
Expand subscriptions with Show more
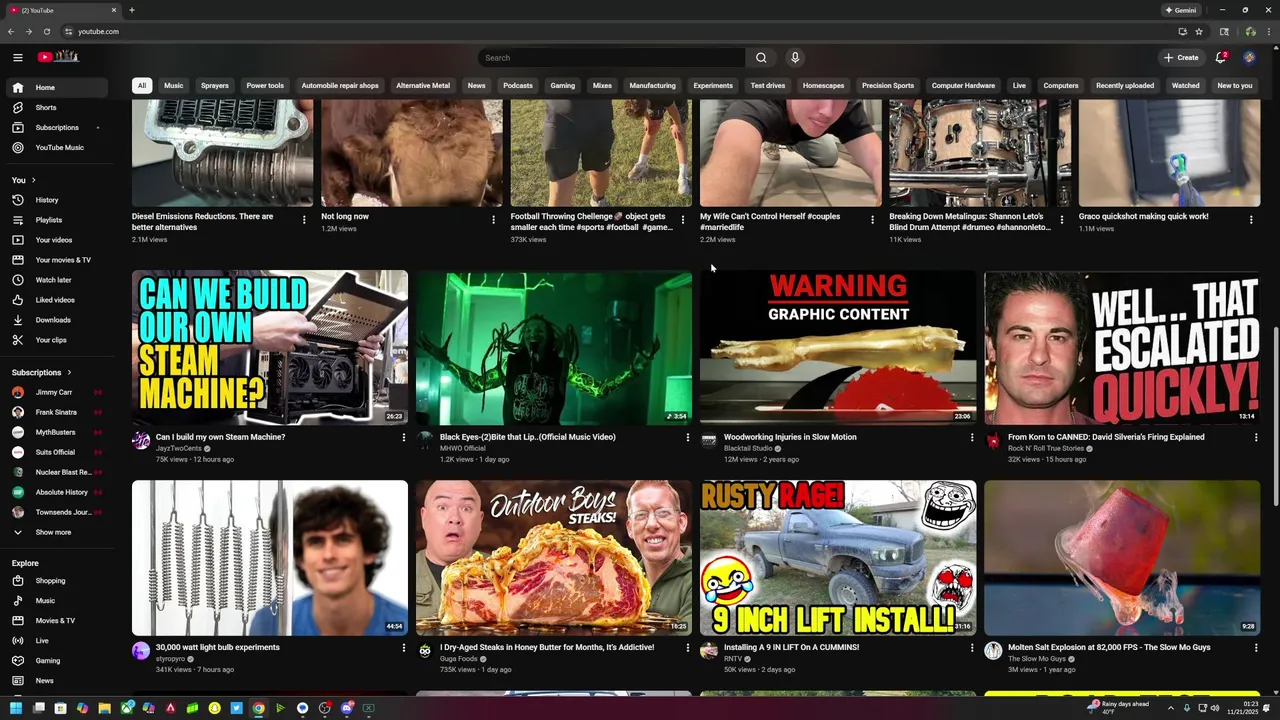[x=55, y=532]
